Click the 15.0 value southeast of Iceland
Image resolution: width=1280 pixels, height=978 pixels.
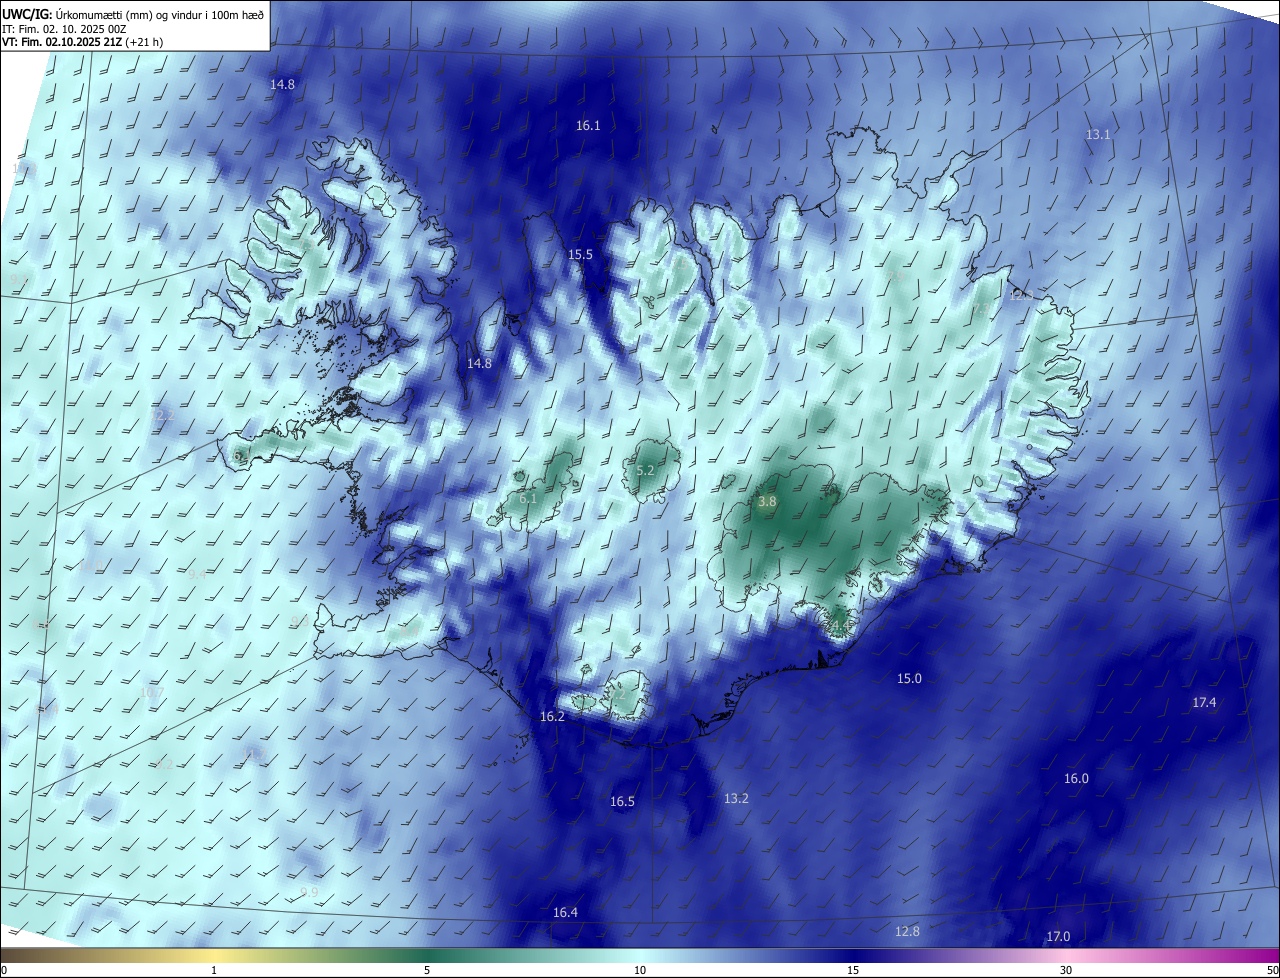(x=909, y=678)
